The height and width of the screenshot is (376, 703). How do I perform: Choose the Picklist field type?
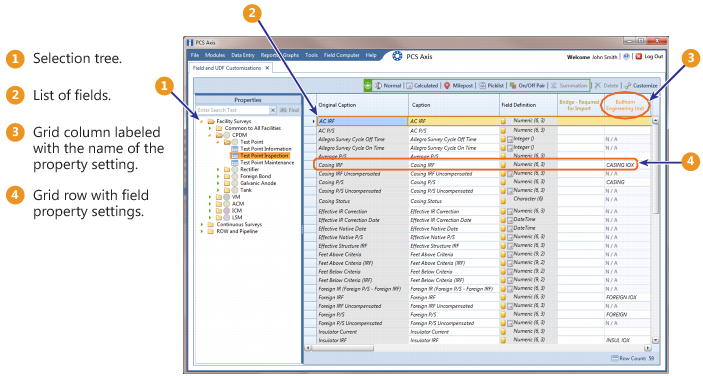(x=491, y=85)
